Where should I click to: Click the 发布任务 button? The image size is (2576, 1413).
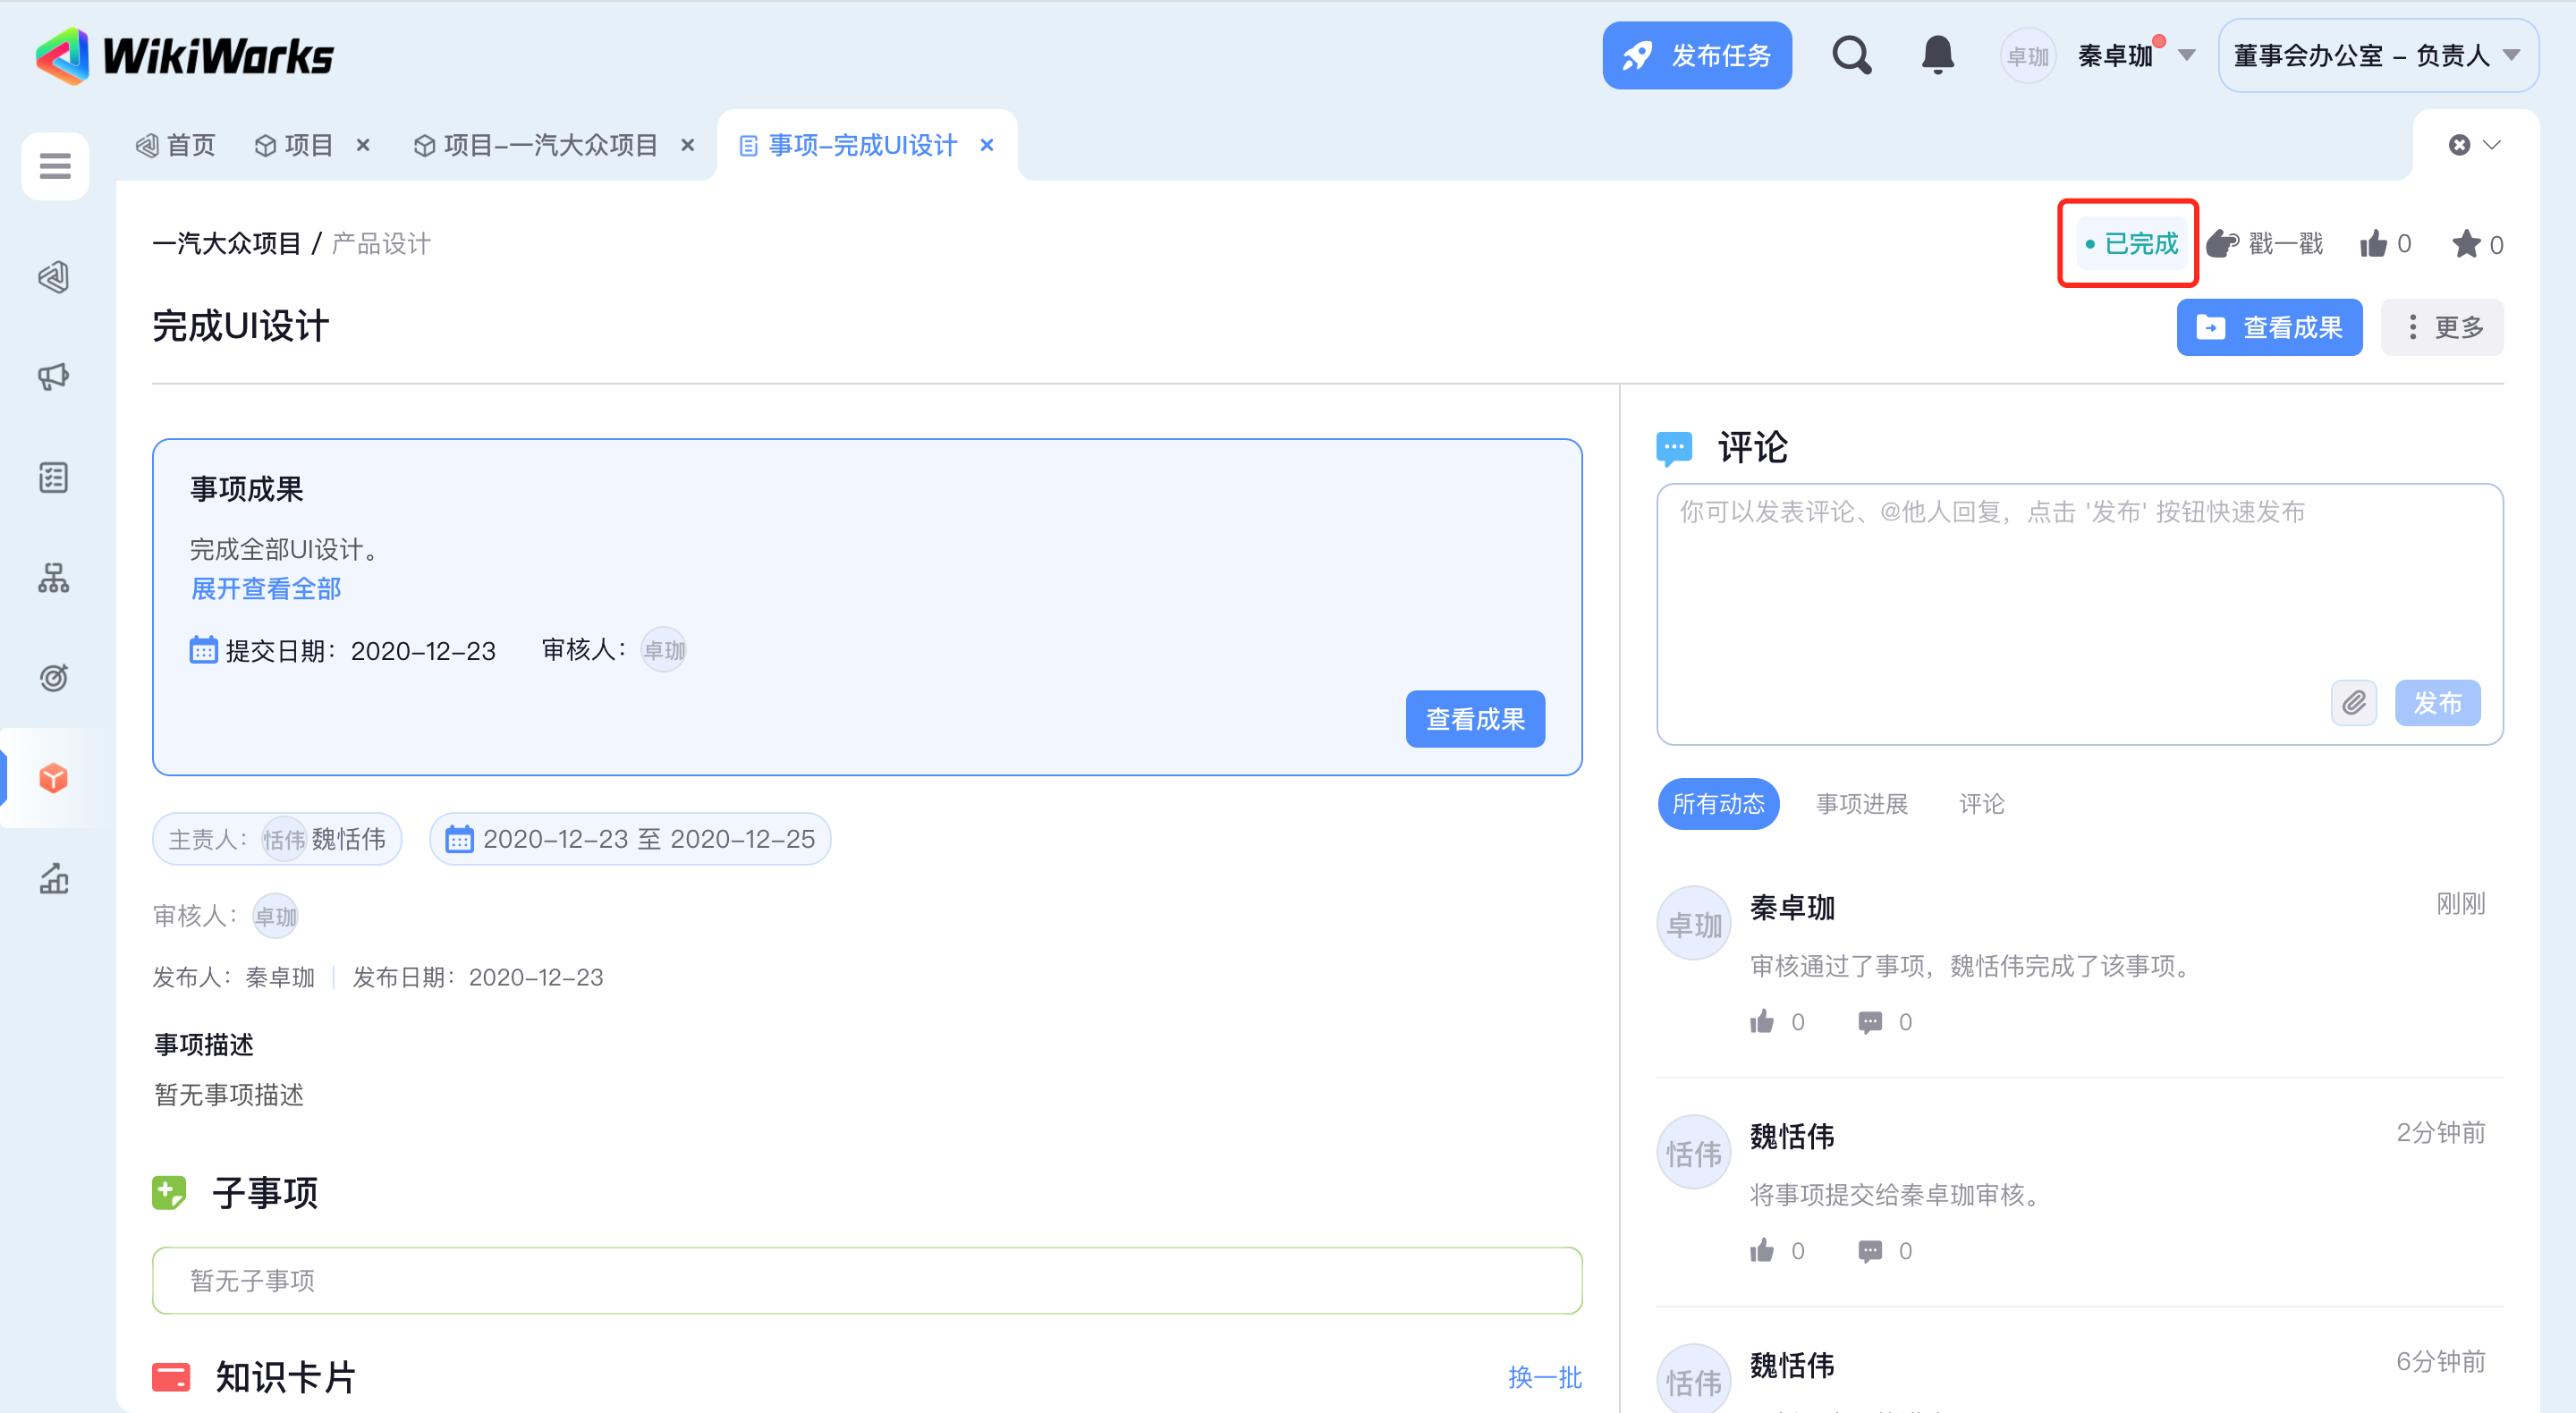[x=1696, y=56]
